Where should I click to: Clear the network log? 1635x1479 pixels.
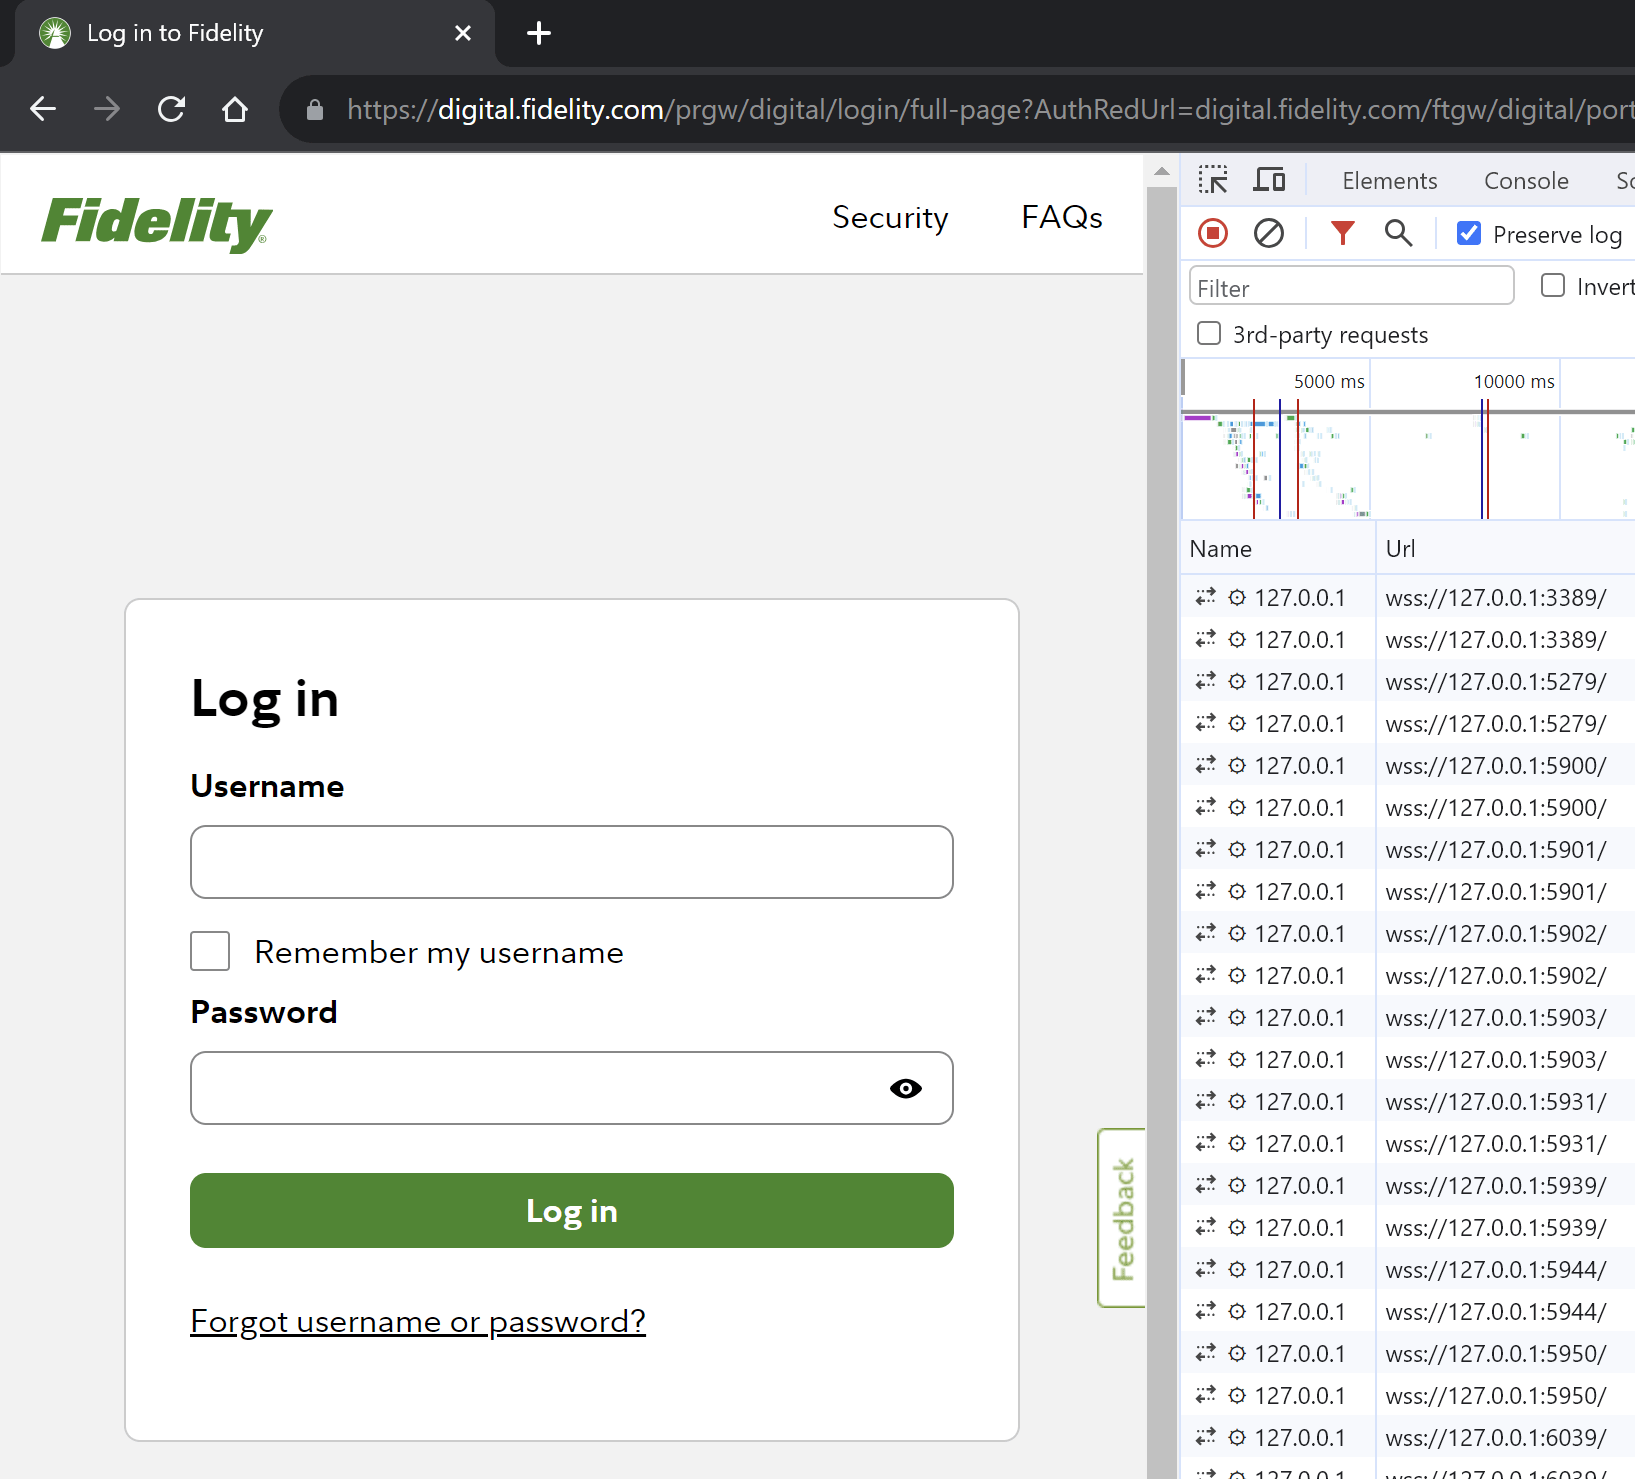(x=1269, y=234)
